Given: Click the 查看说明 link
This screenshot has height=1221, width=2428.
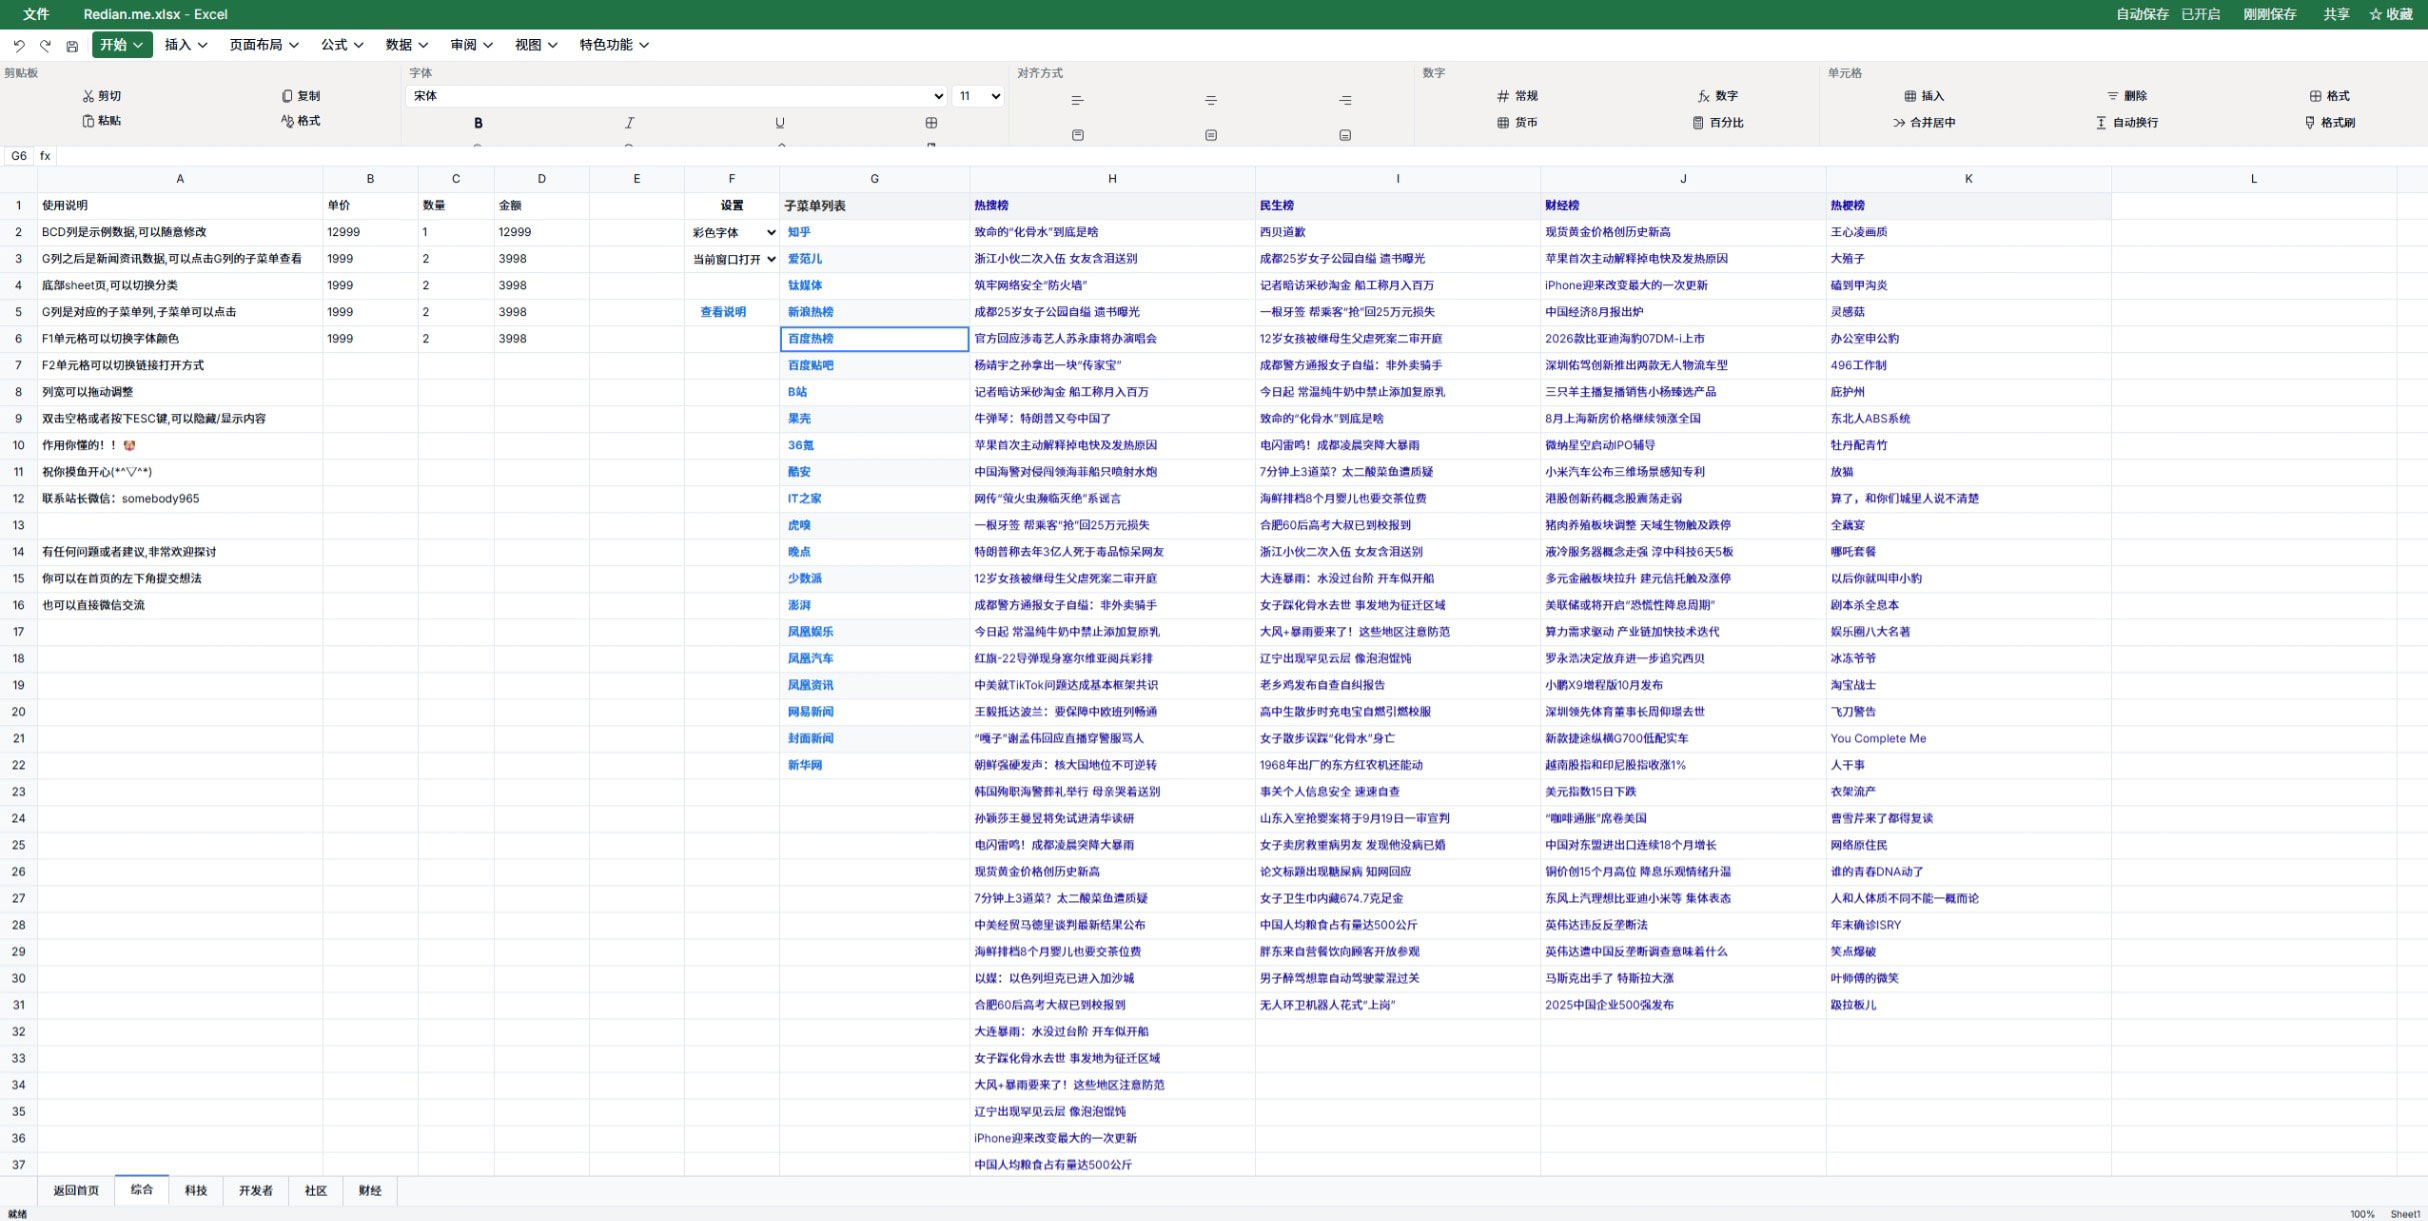Looking at the screenshot, I should [x=723, y=312].
